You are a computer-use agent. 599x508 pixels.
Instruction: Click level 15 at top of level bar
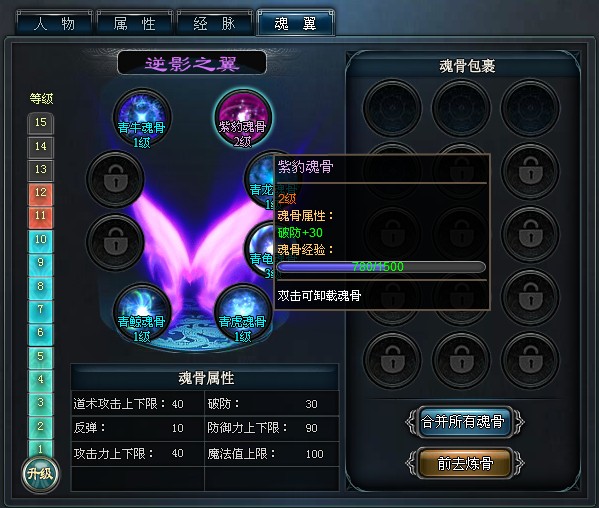(40, 123)
